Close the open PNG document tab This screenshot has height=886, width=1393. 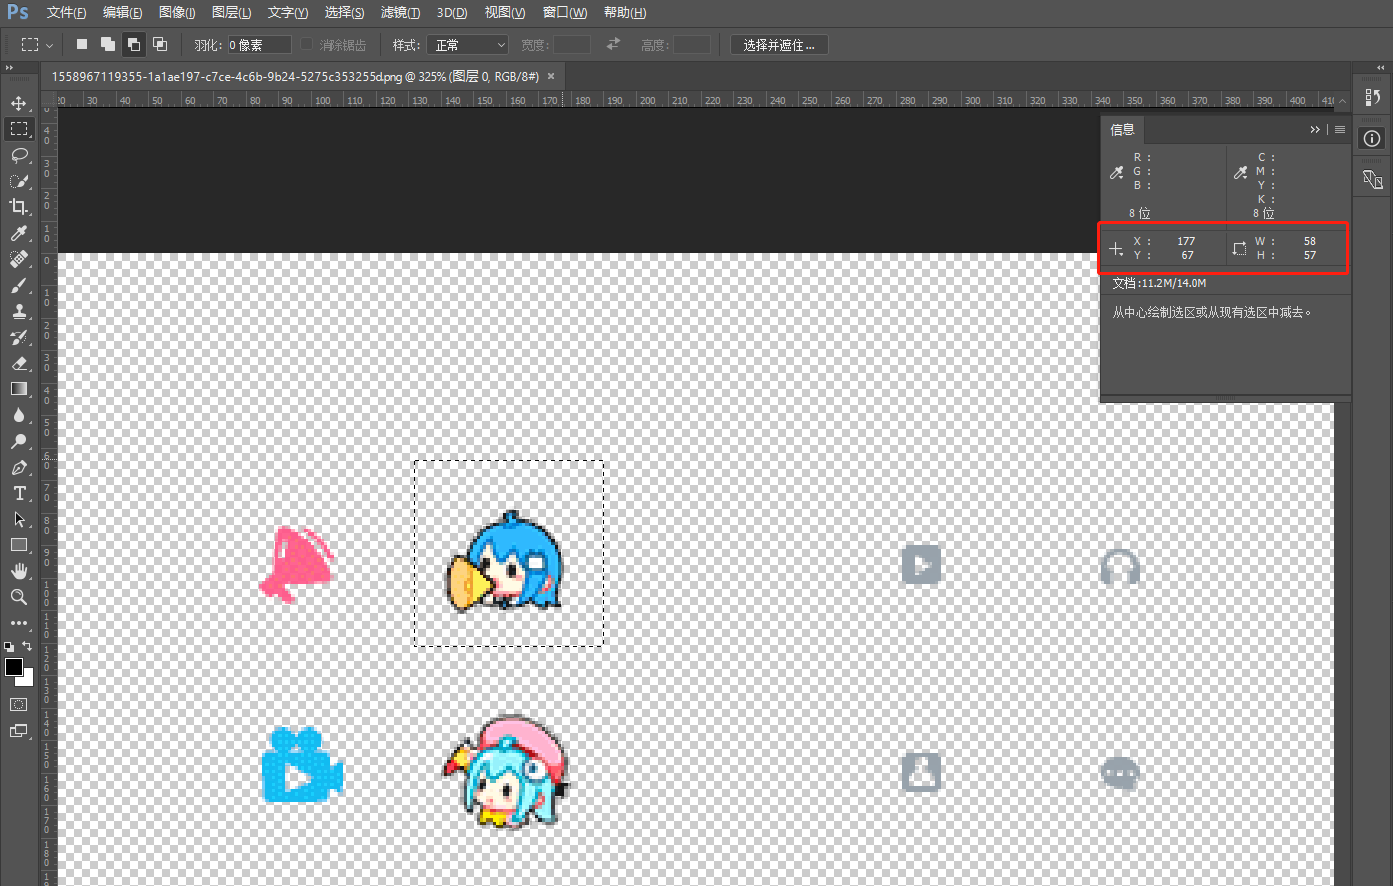[x=551, y=76]
